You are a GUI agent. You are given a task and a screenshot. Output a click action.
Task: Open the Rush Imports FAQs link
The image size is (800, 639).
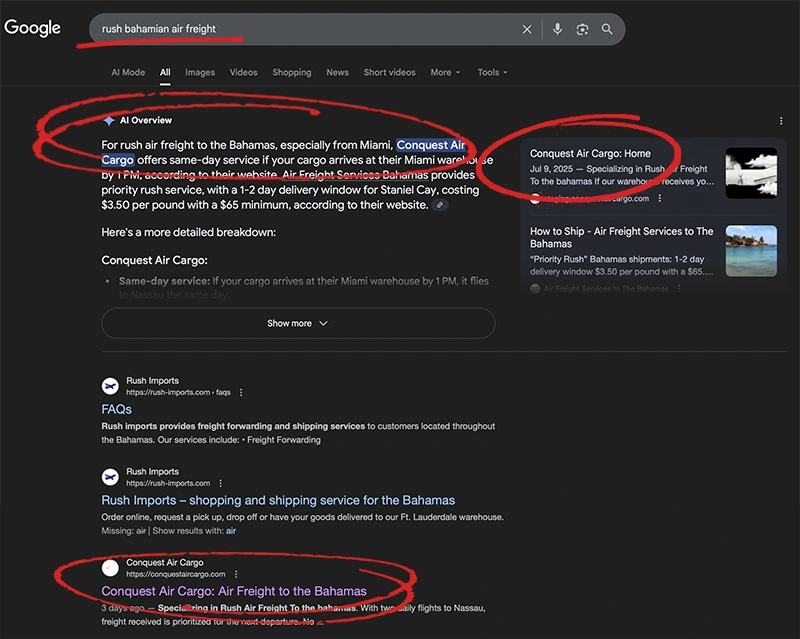pos(116,409)
